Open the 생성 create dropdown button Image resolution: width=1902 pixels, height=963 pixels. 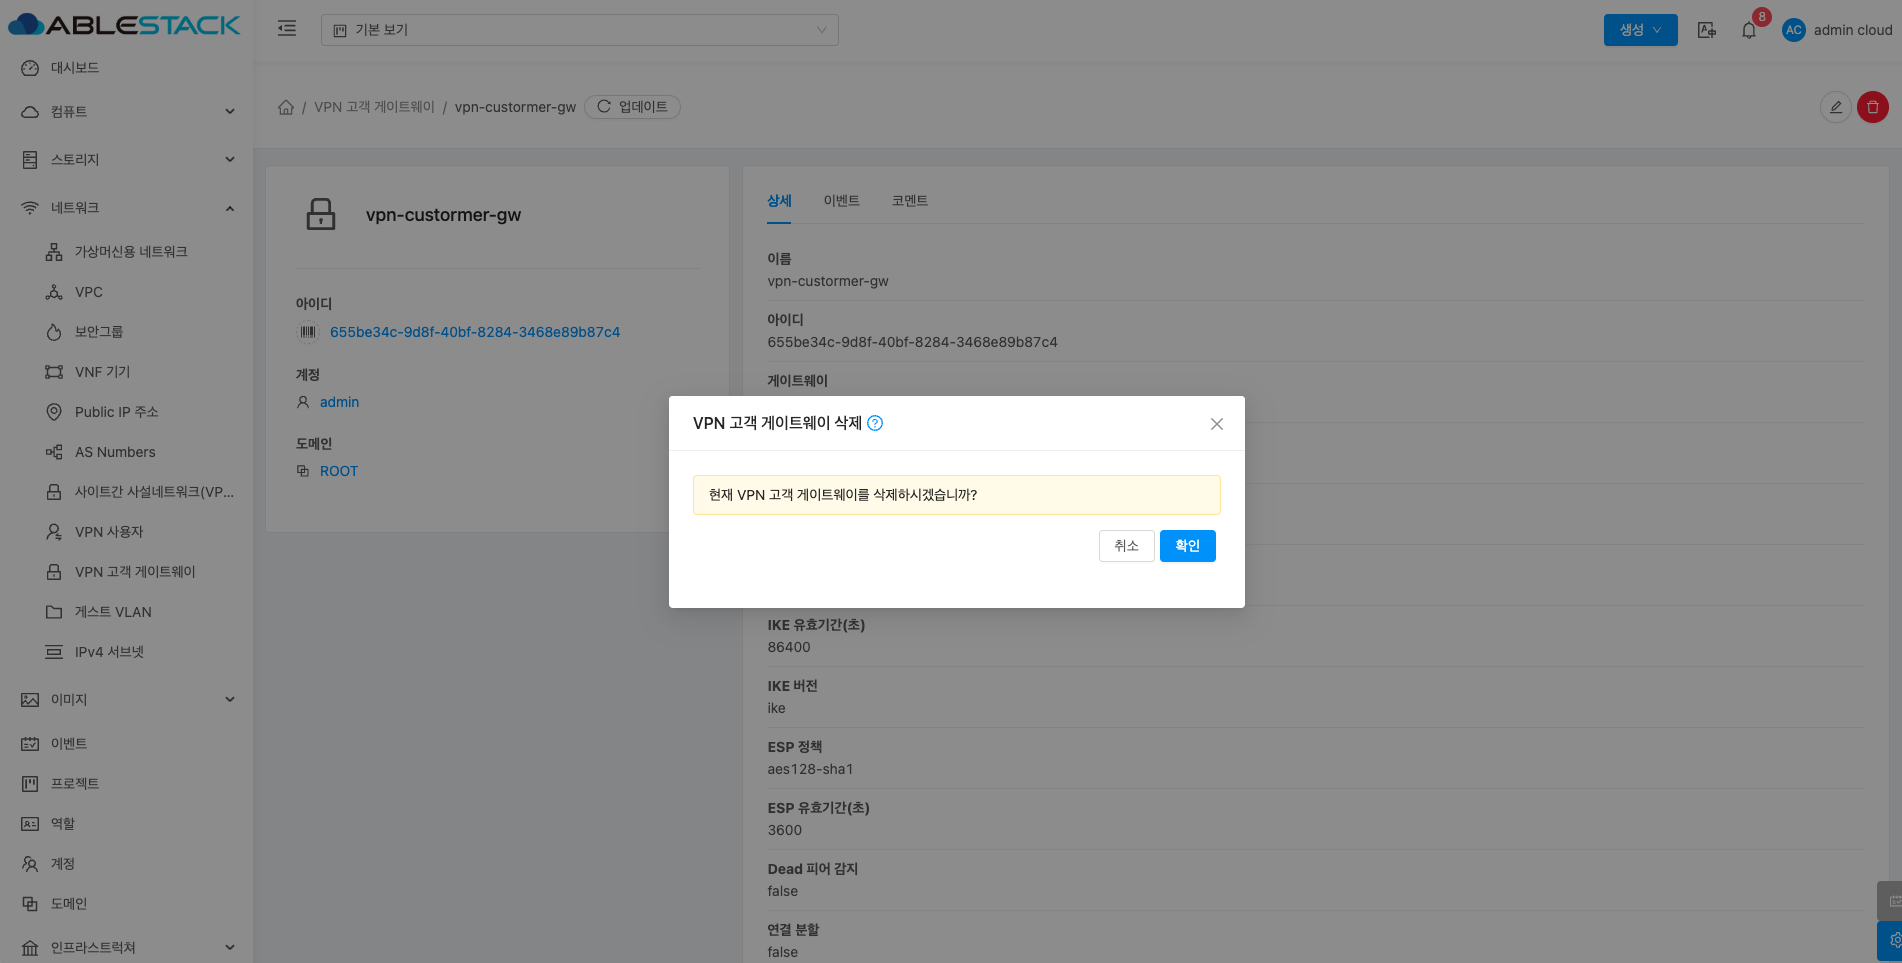[1640, 30]
